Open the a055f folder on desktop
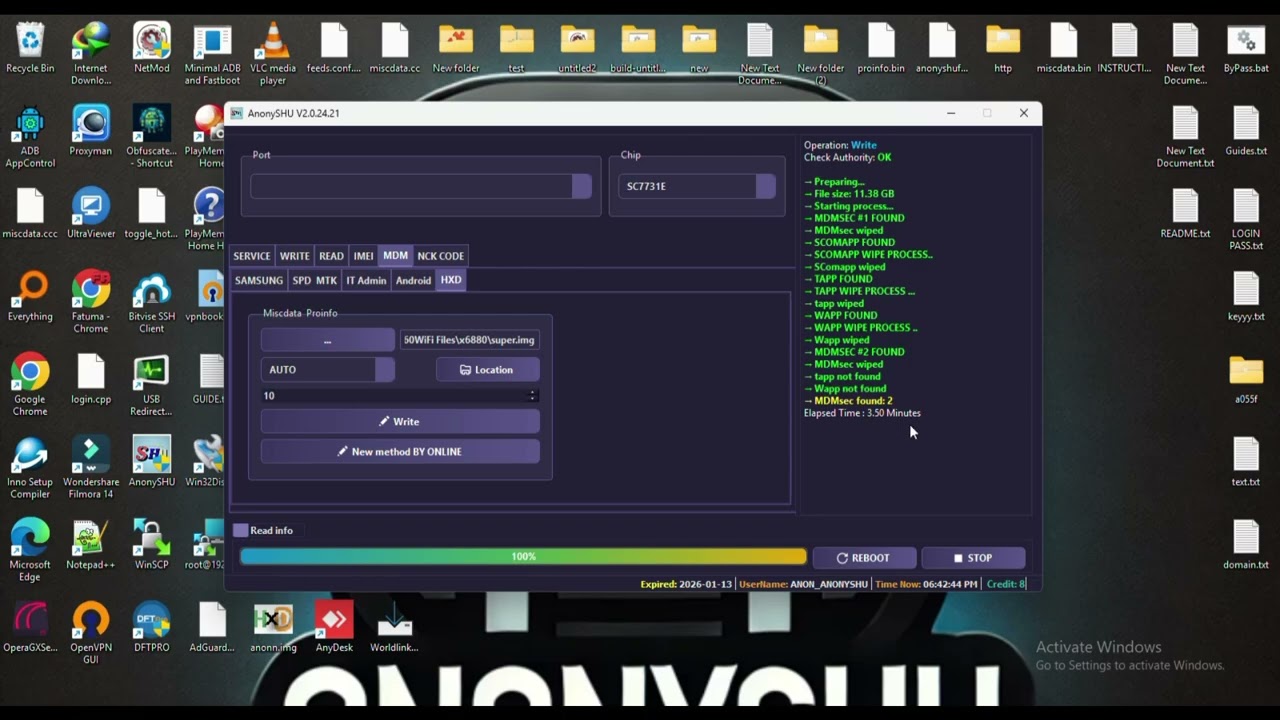1280x720 pixels. tap(1246, 379)
